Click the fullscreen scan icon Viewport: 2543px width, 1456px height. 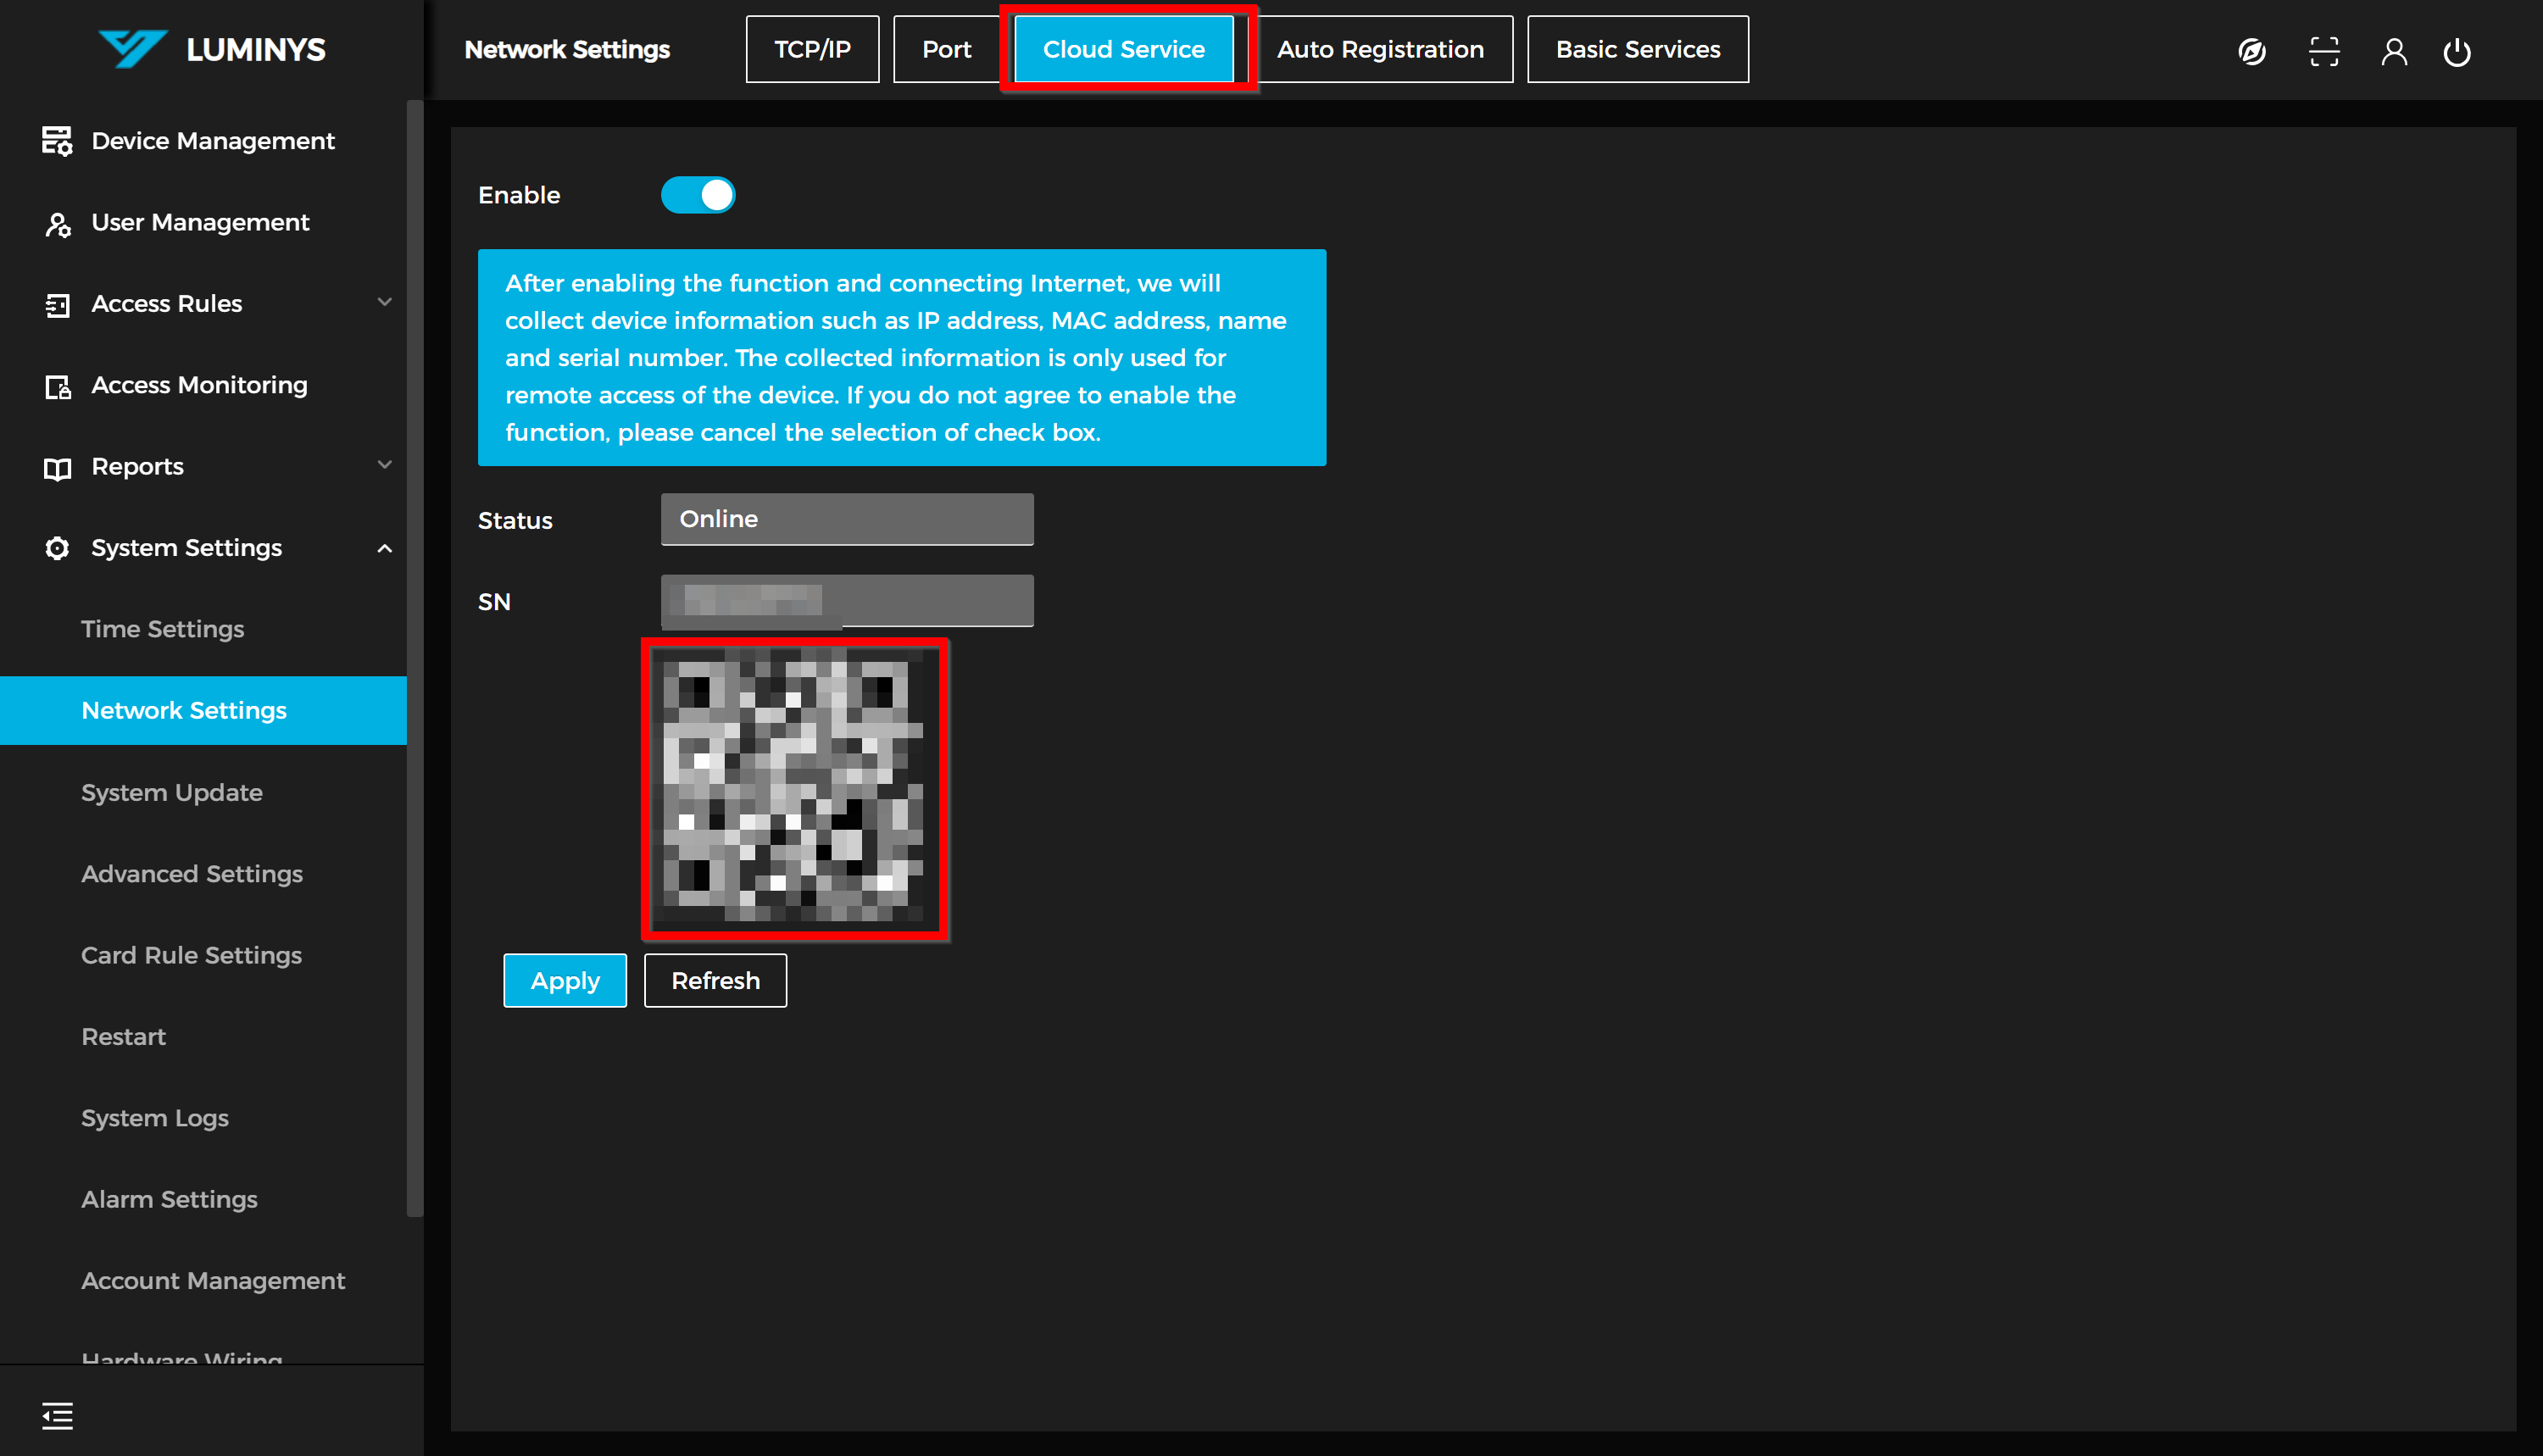pos(2323,51)
